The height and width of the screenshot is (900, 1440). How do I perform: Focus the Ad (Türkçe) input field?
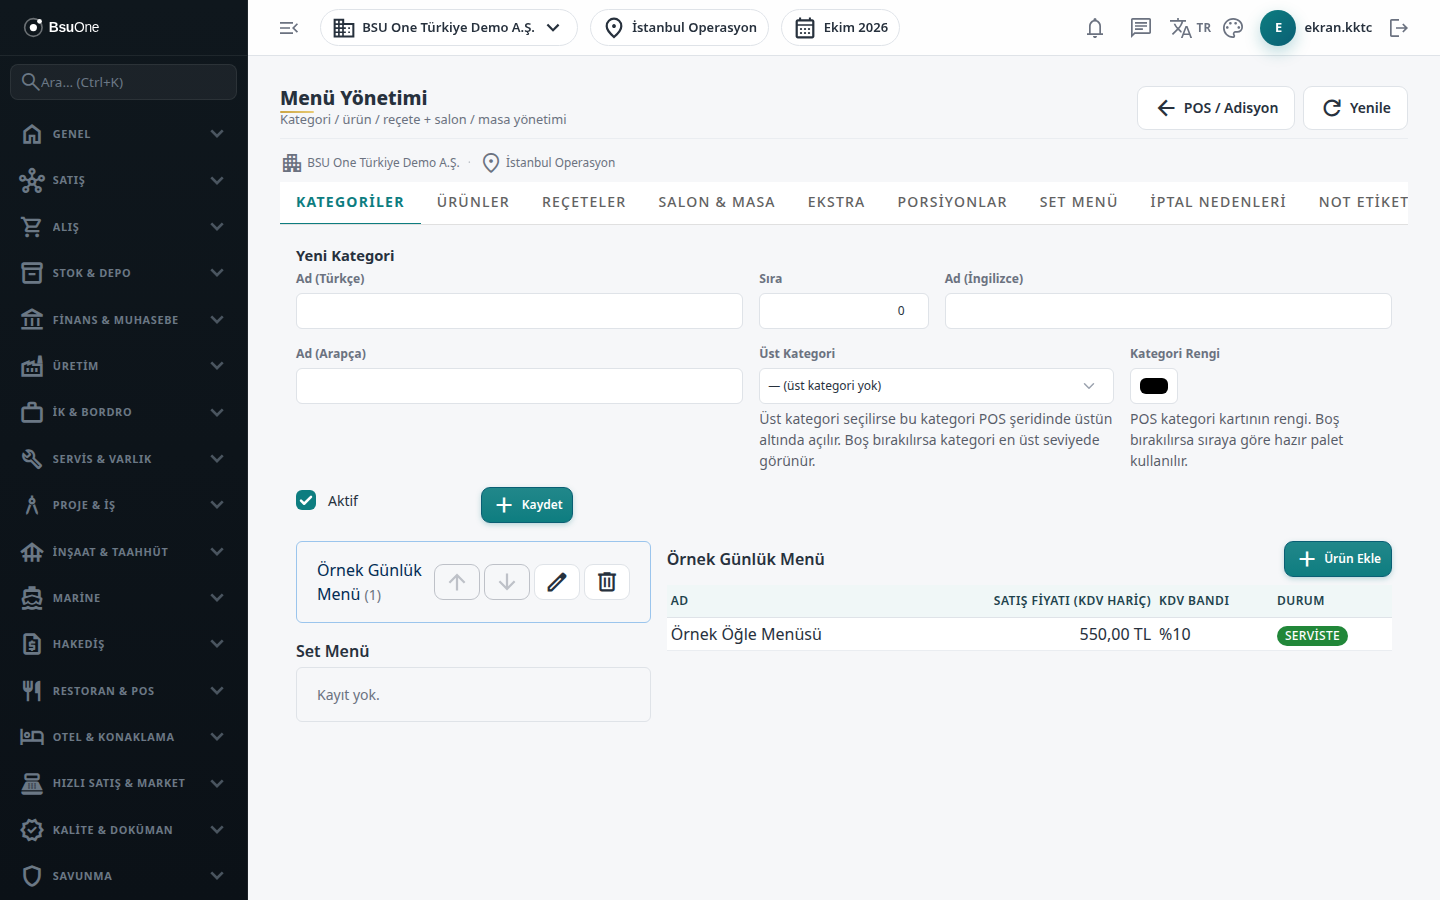[519, 311]
